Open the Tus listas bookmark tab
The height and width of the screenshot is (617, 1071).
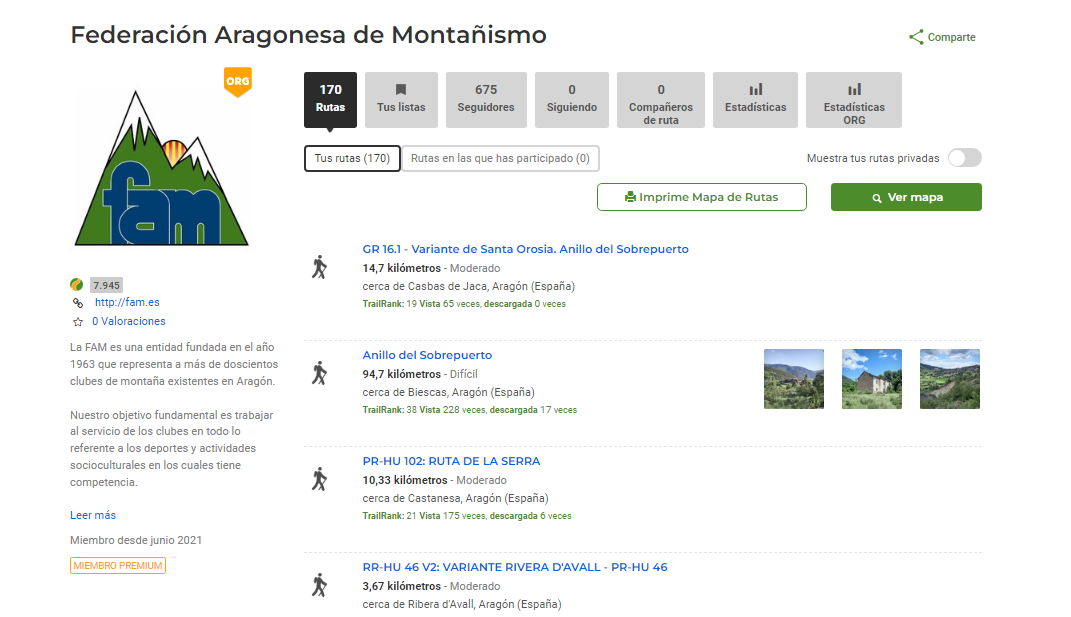coord(401,100)
